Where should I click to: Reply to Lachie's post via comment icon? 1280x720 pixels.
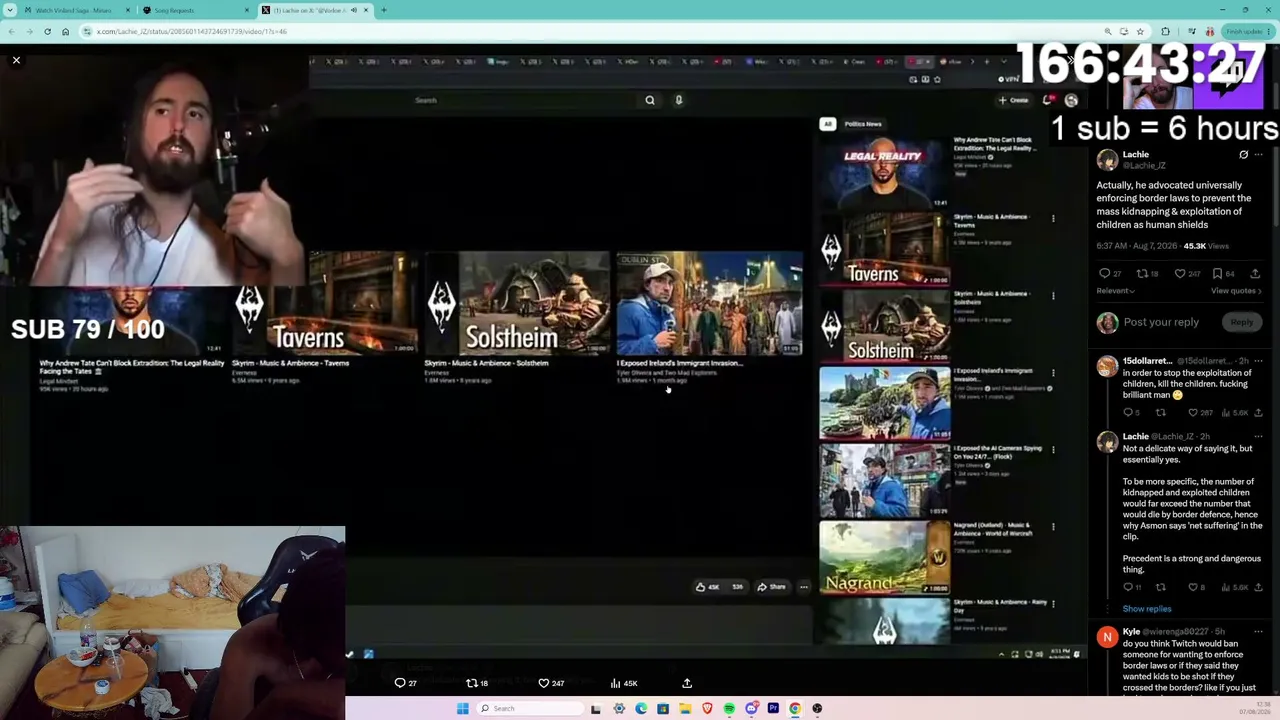tap(1104, 273)
